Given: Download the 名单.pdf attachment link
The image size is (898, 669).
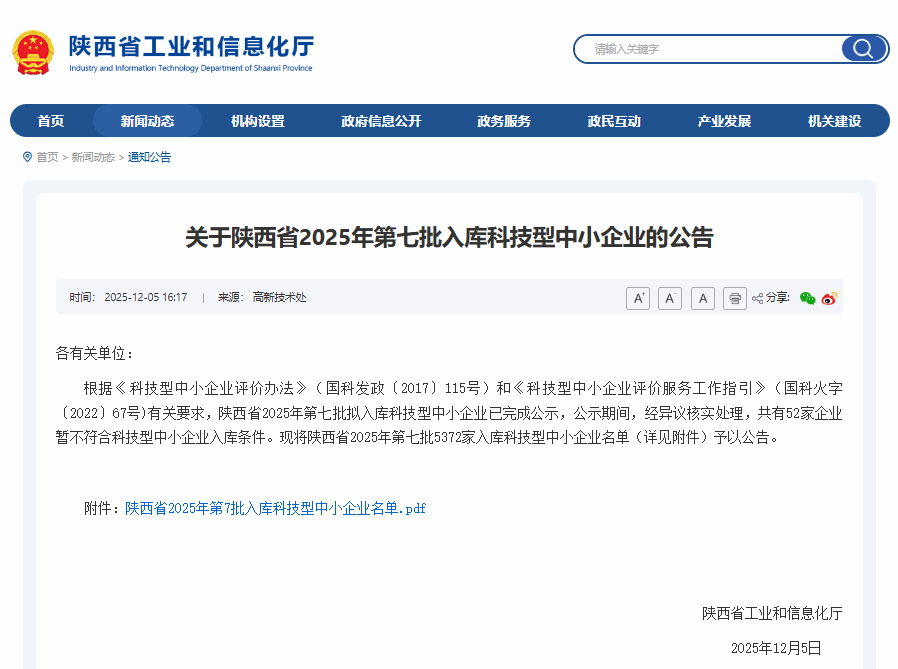Looking at the screenshot, I should pos(275,508).
